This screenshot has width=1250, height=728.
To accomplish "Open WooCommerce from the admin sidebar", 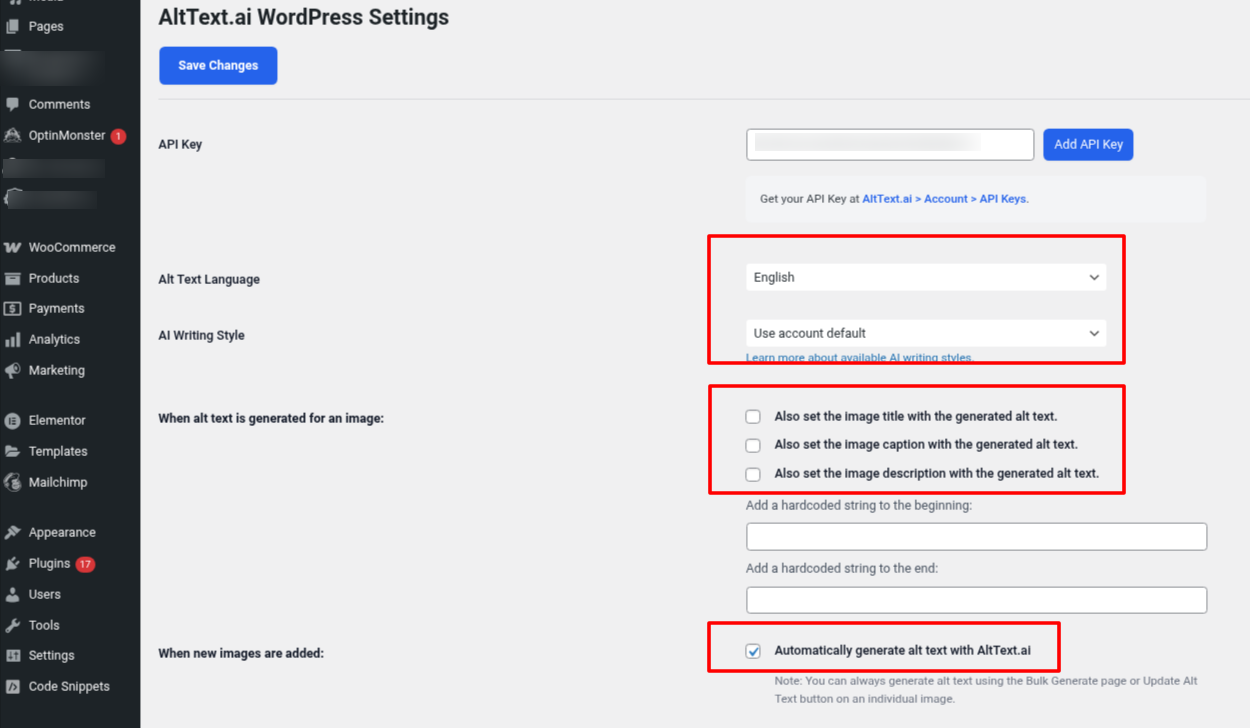I will pos(62,247).
